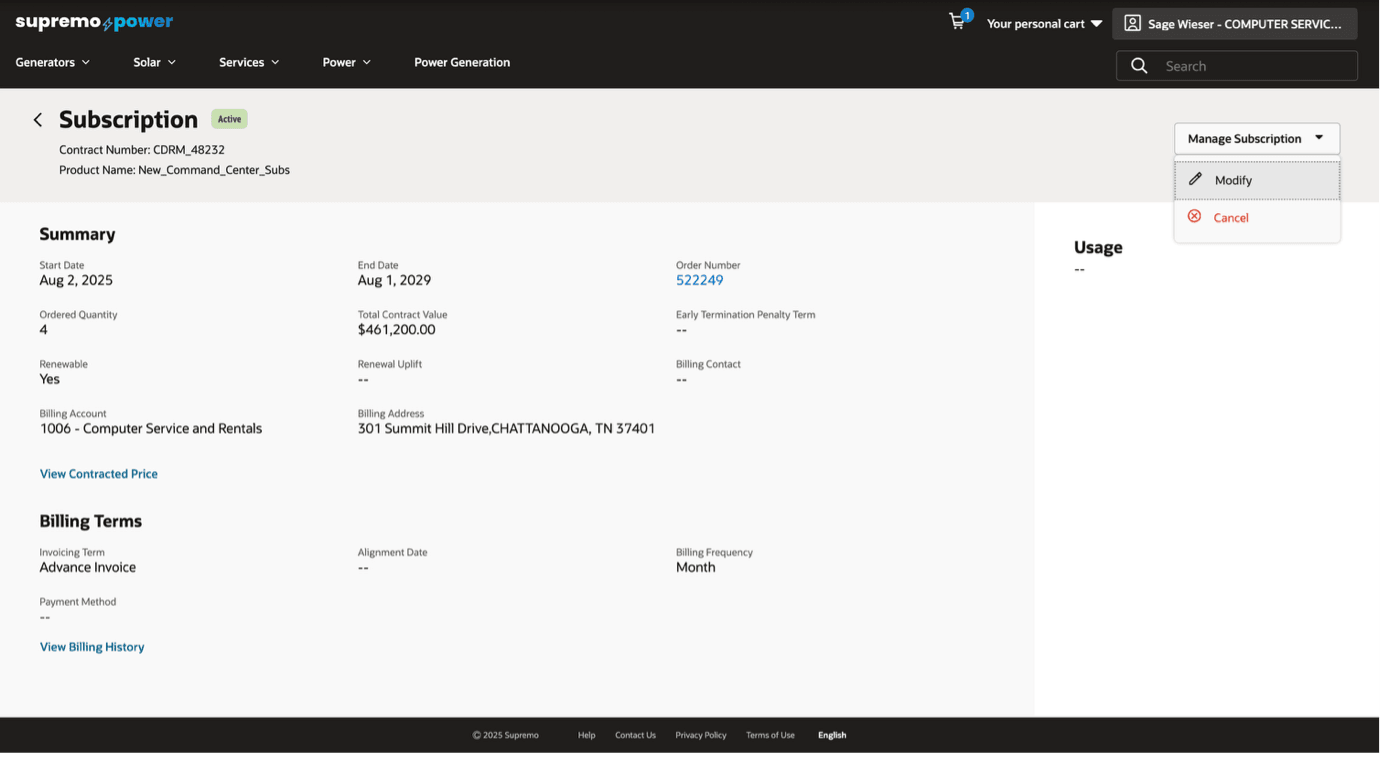Open the shopping cart icon
The width and height of the screenshot is (1384, 757).
(958, 22)
